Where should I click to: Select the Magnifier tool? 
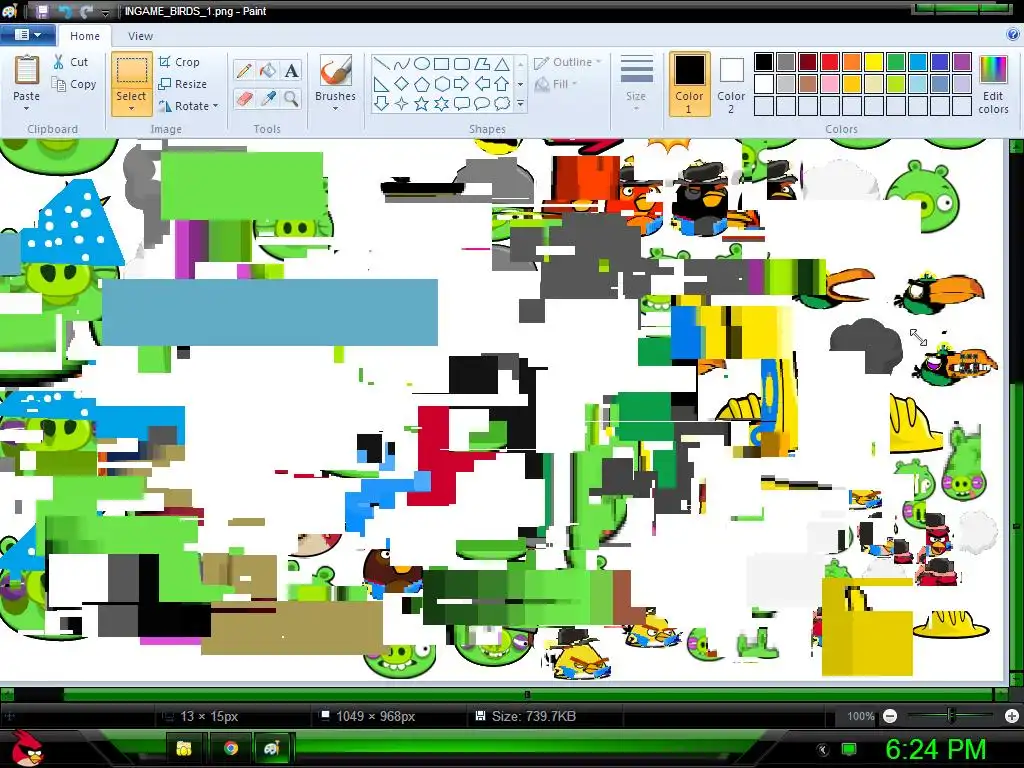291,99
